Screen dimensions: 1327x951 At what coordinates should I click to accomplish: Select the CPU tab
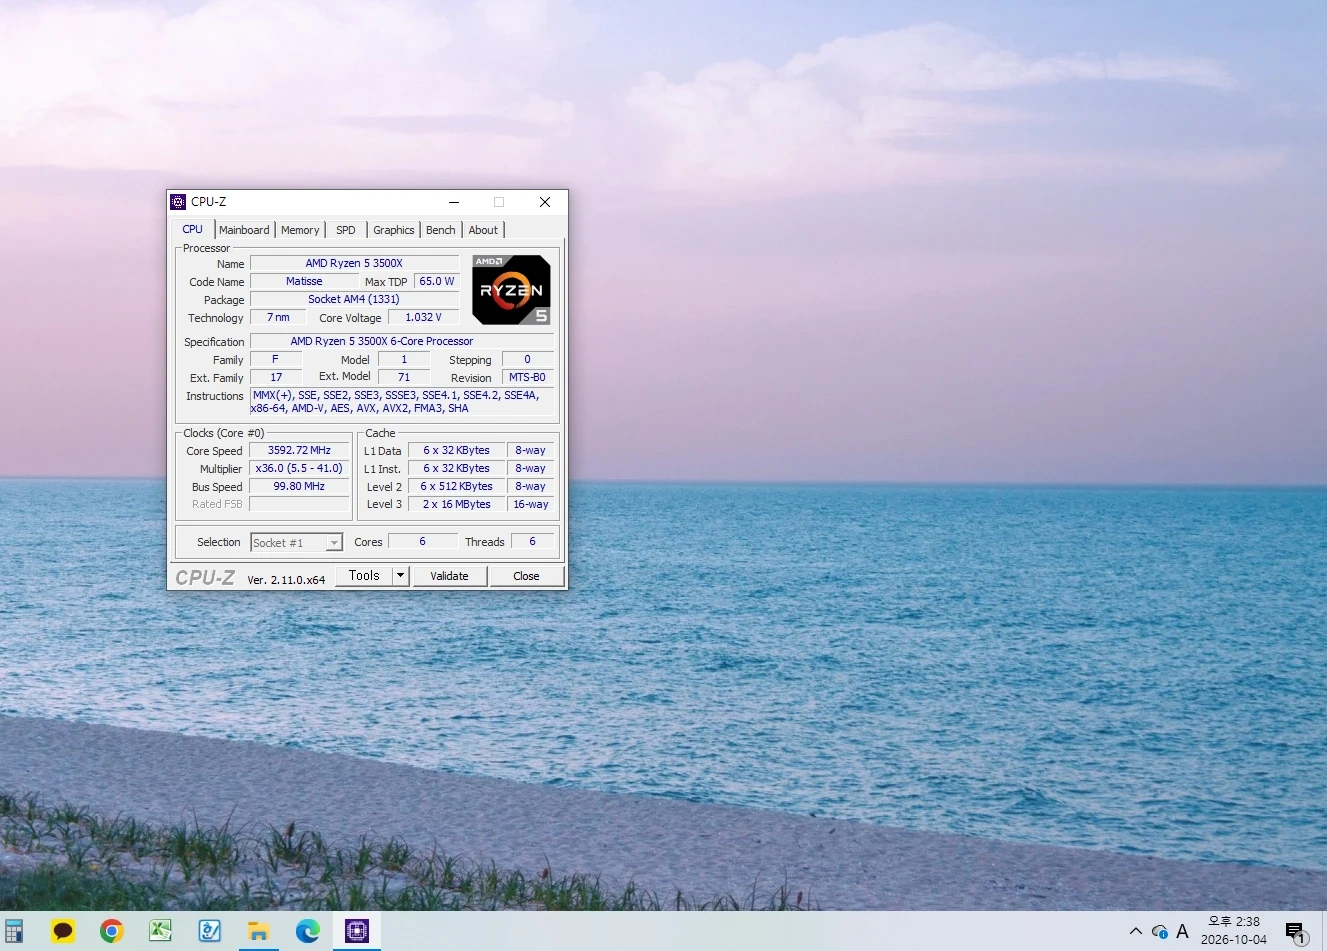(193, 229)
